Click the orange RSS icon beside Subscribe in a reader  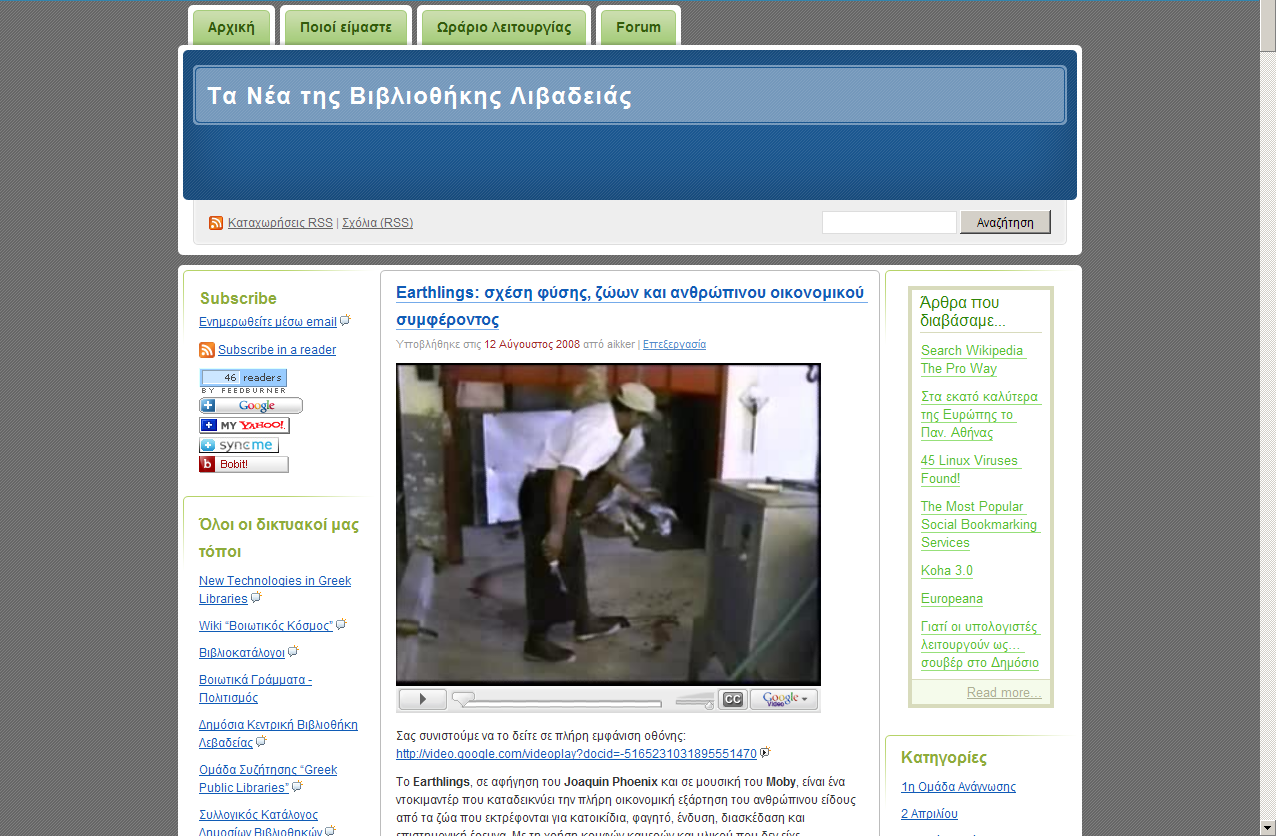pyautogui.click(x=207, y=350)
